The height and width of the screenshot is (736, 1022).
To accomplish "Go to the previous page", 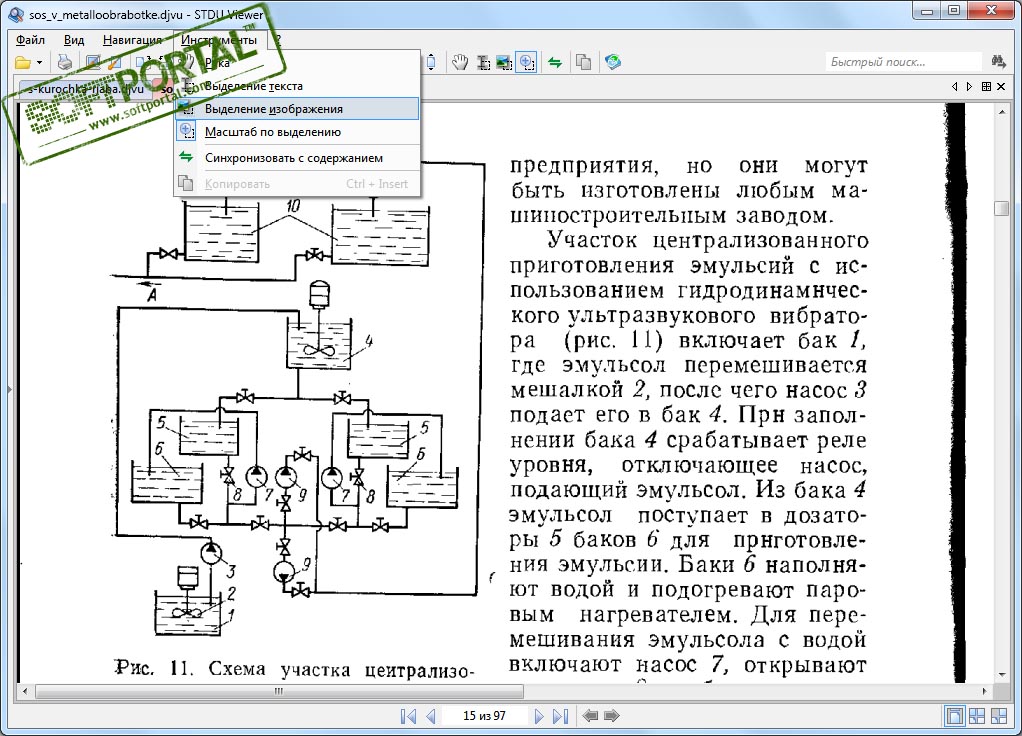I will (x=431, y=716).
